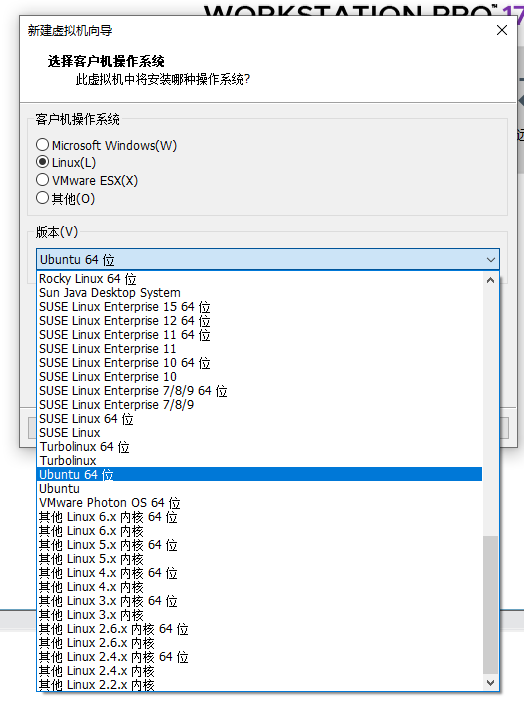Select the 32-bit Ubuntu list entry
Image resolution: width=524 pixels, height=706 pixels.
click(260, 488)
